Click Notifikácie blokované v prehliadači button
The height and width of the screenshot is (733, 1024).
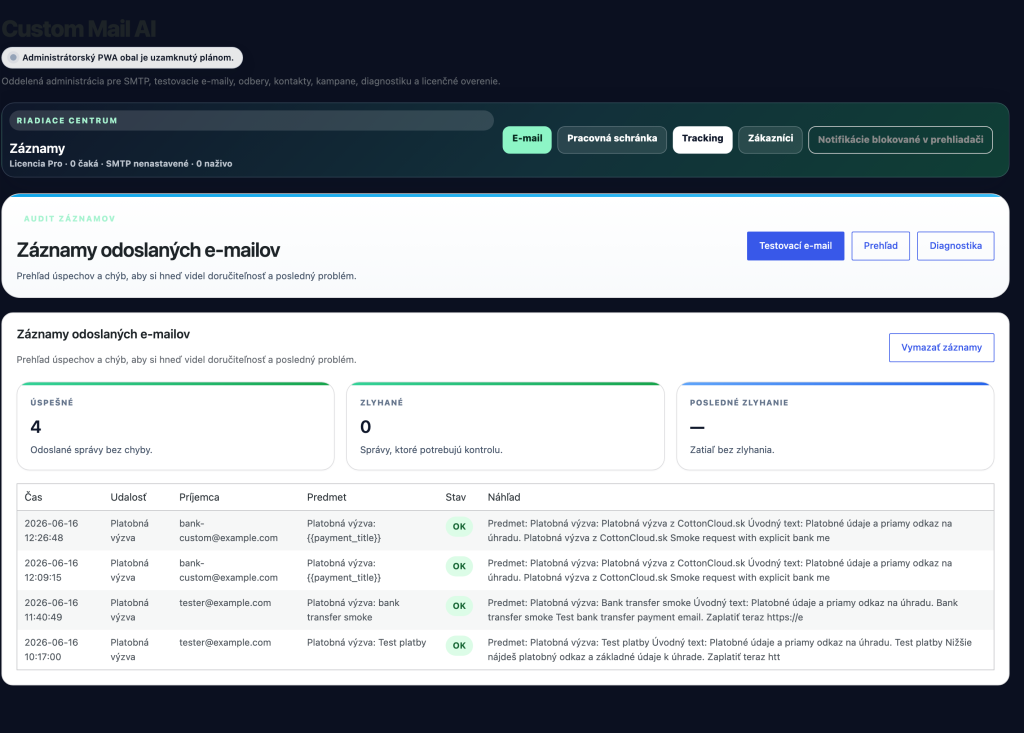coord(900,140)
